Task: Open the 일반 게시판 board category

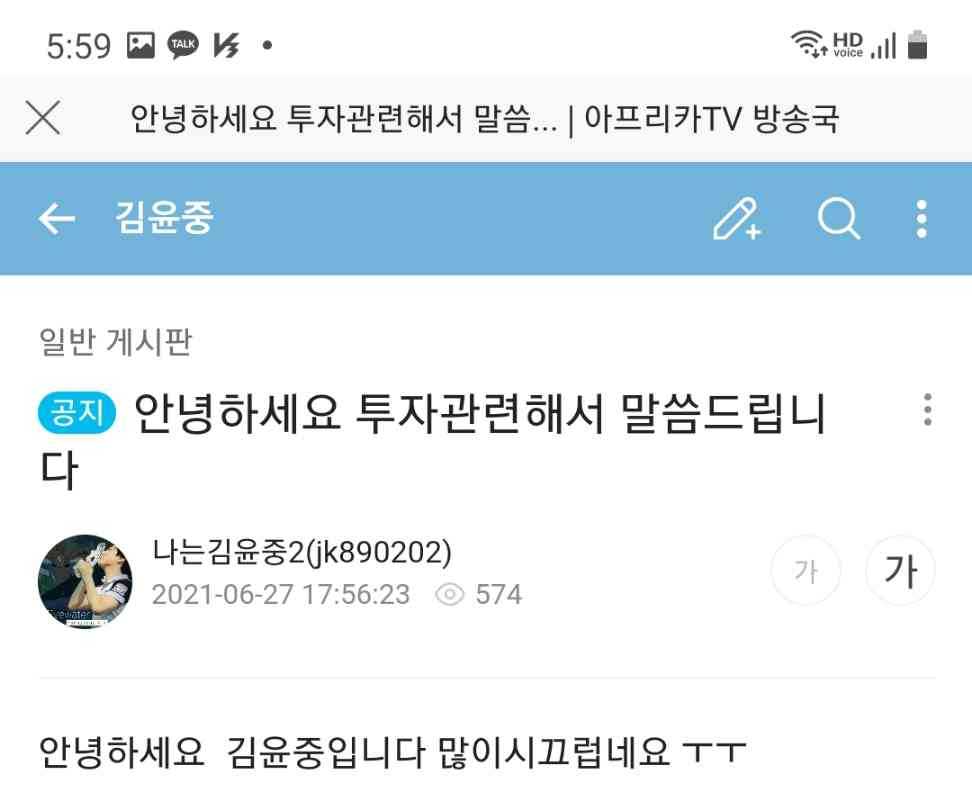Action: [x=115, y=341]
